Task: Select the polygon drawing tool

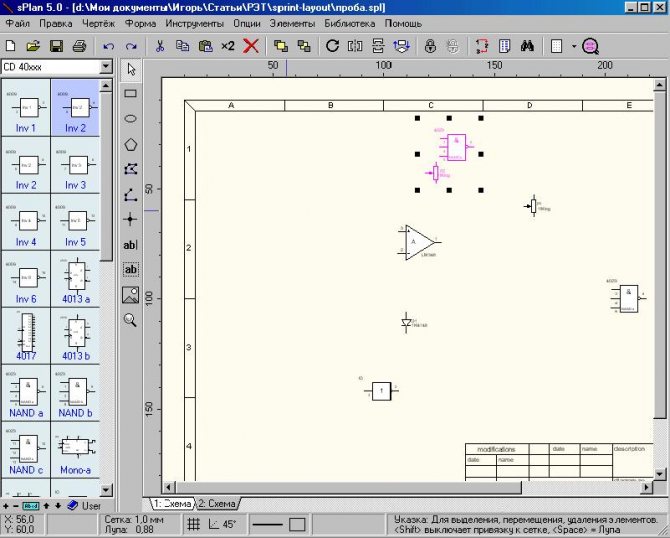Action: [130, 144]
